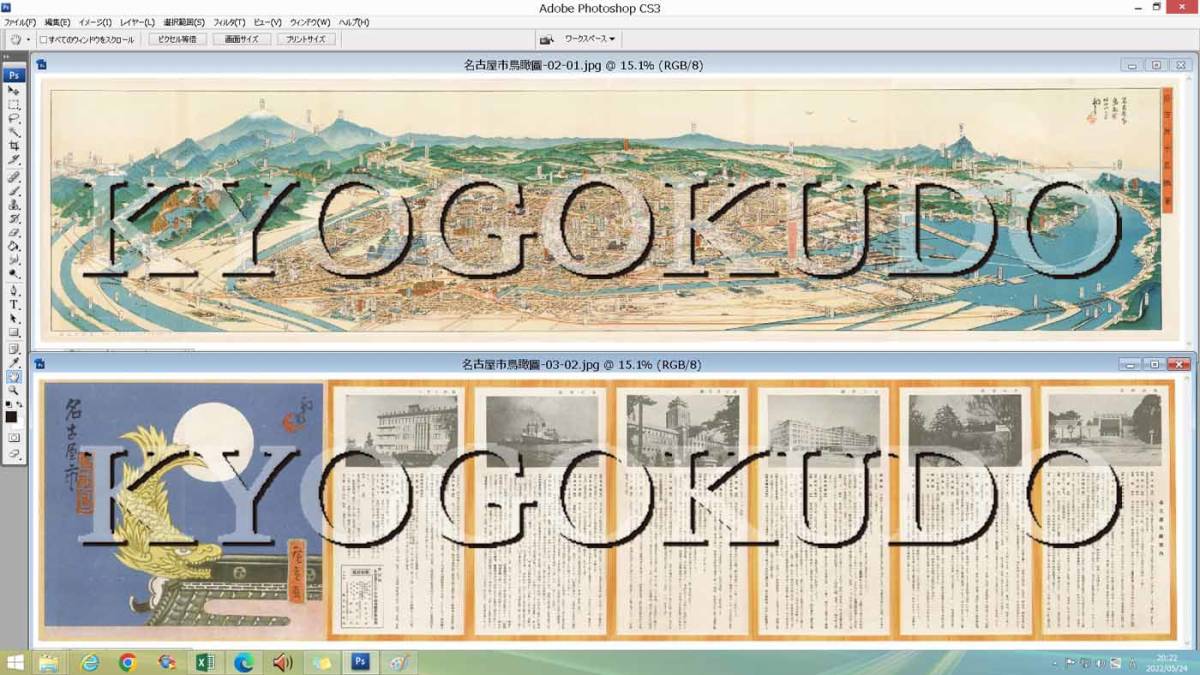The width and height of the screenshot is (1200, 675).
Task: Open File Explorer from the taskbar
Action: (49, 662)
